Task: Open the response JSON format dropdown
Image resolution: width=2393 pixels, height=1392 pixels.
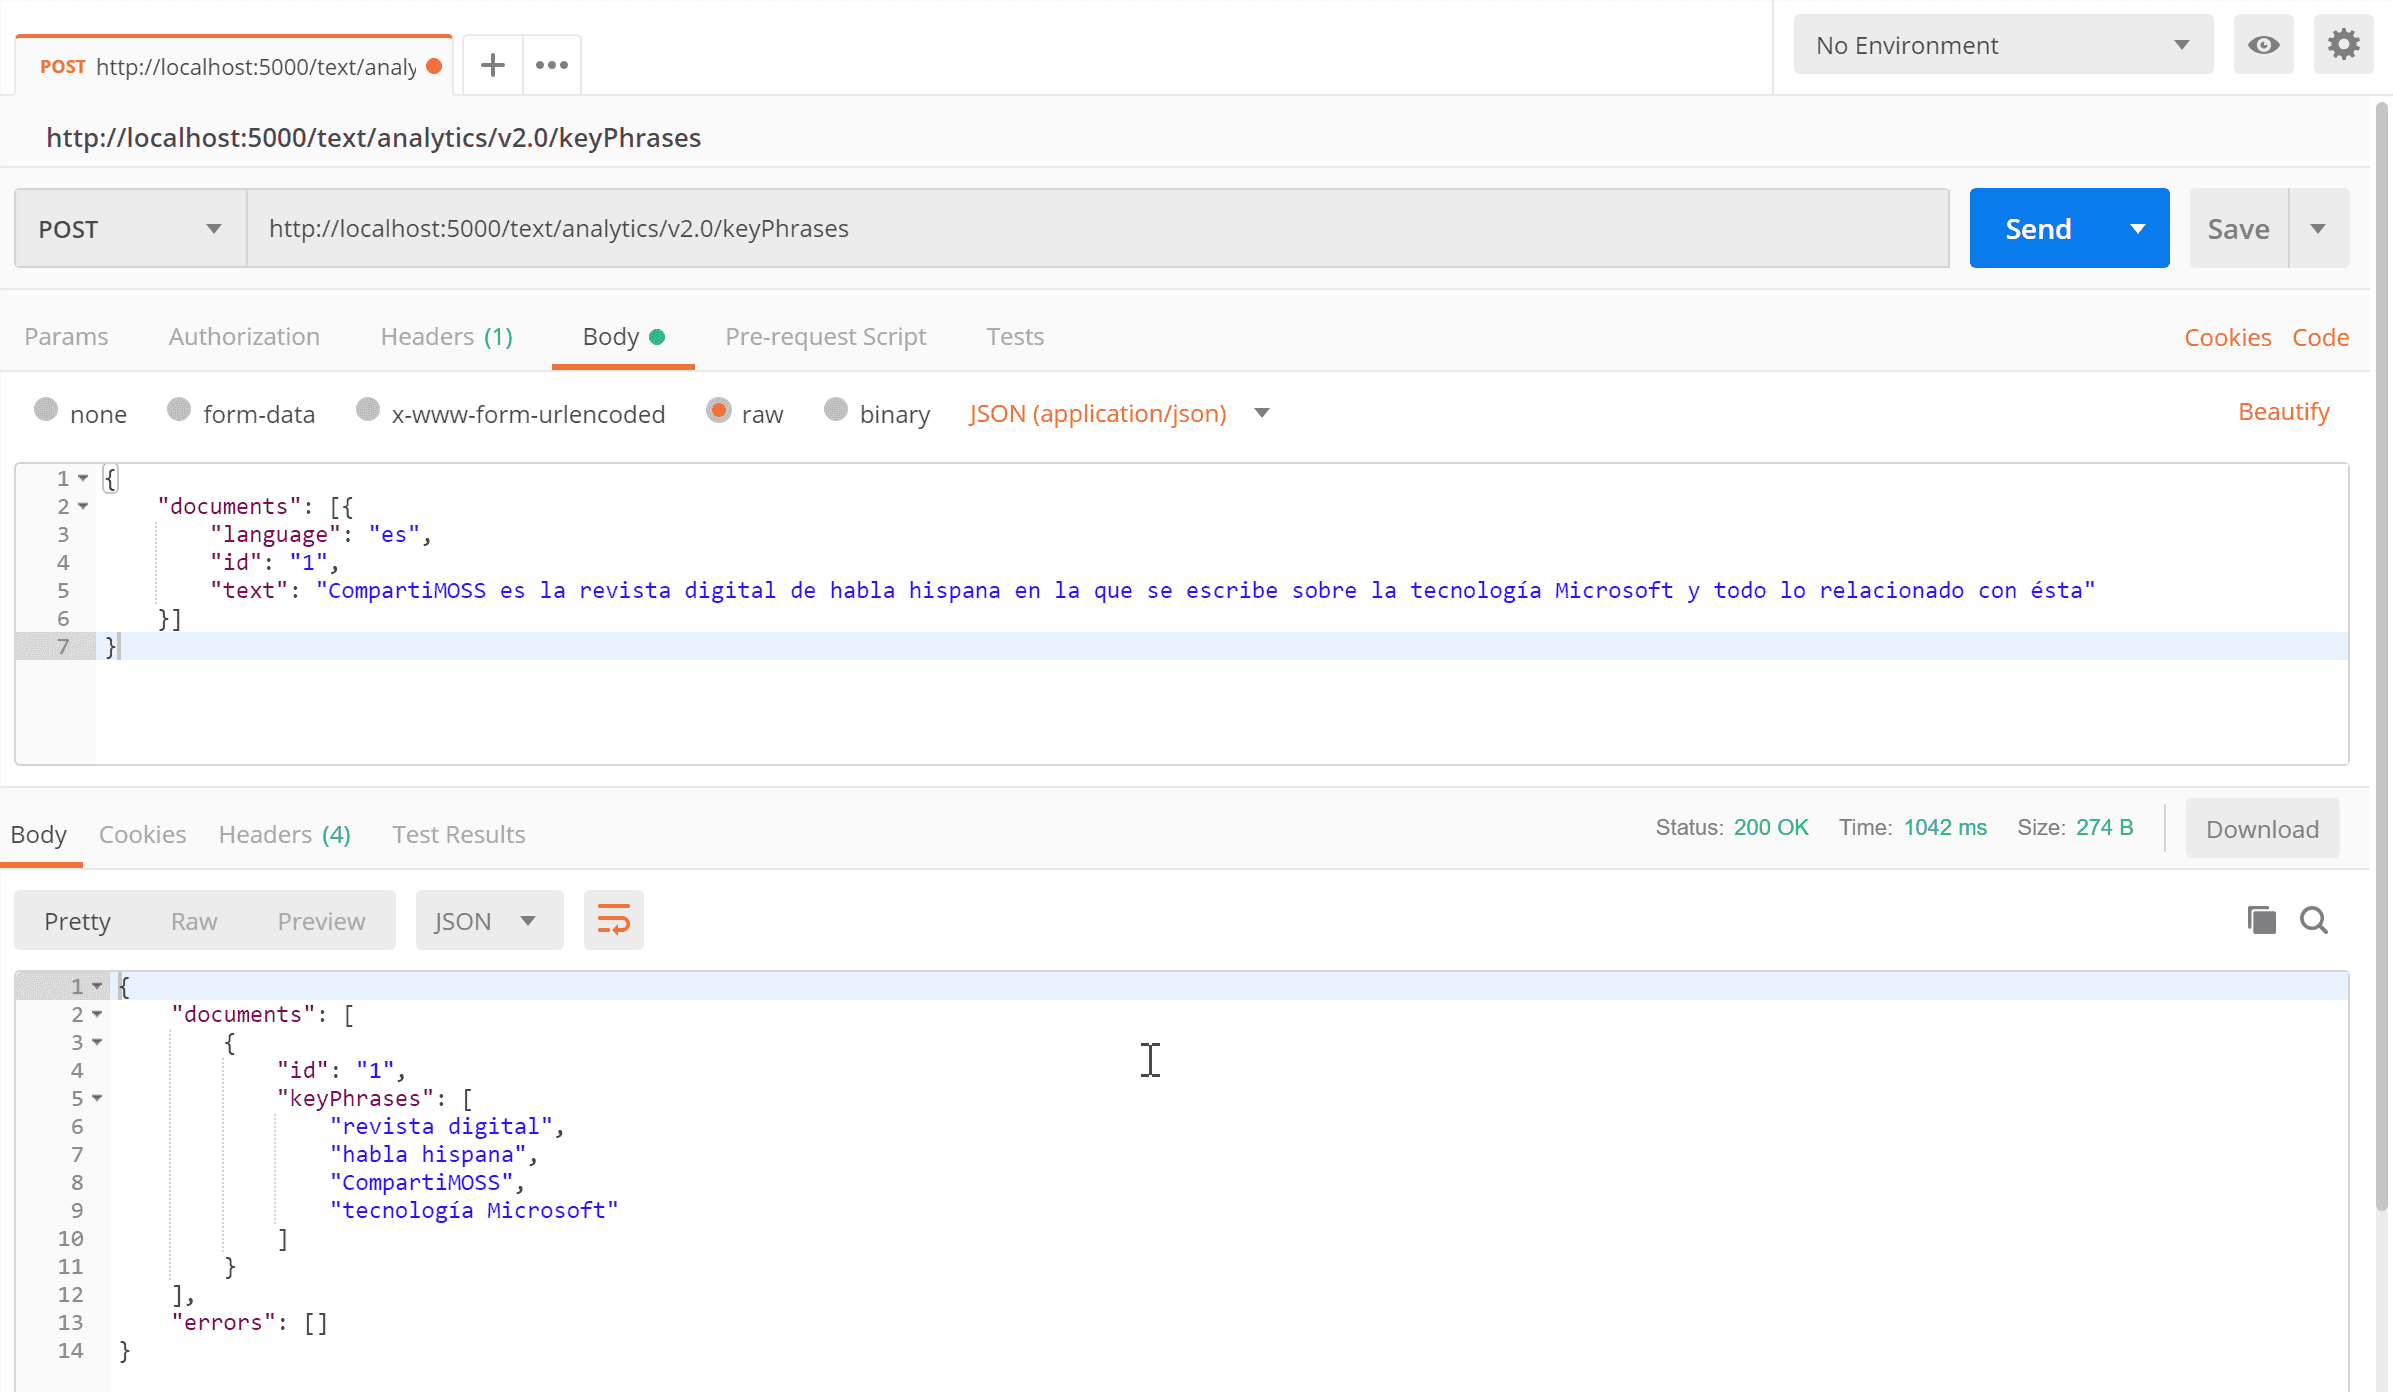Action: (489, 920)
